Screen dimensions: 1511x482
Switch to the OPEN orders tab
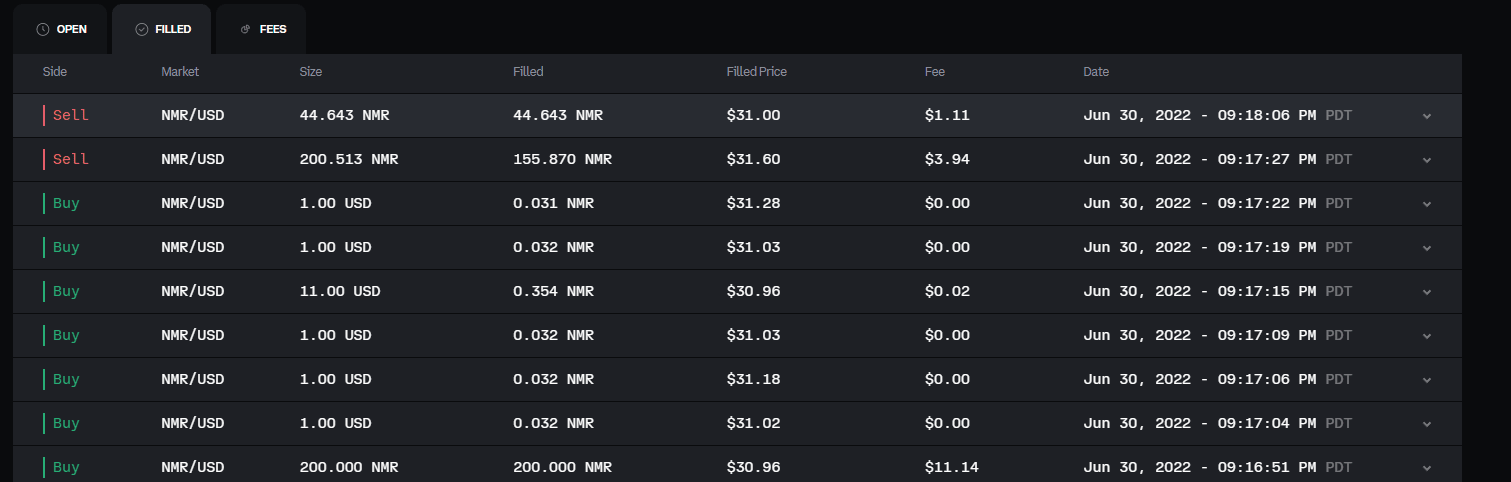tap(62, 29)
